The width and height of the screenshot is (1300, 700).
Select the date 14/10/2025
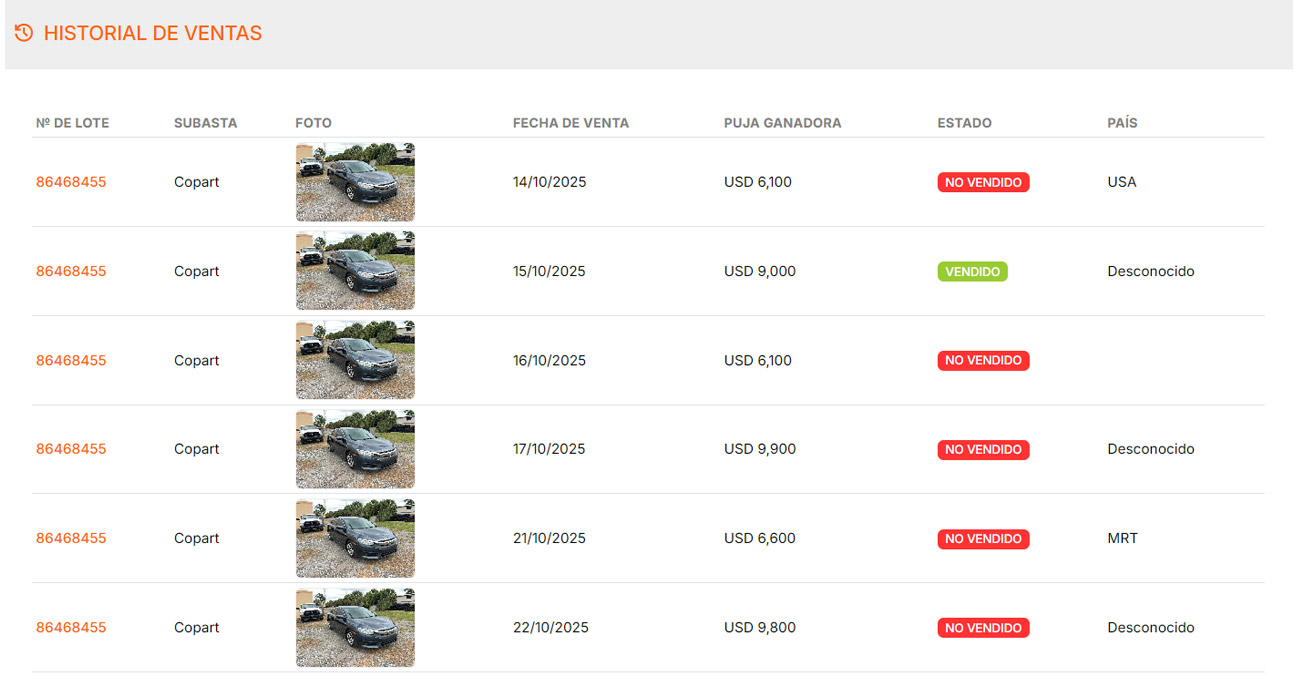coord(550,182)
